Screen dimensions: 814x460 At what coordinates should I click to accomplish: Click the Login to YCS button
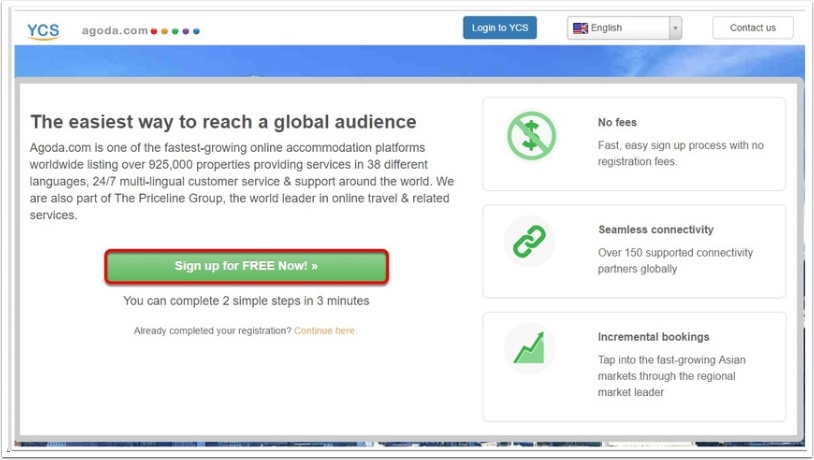[500, 28]
